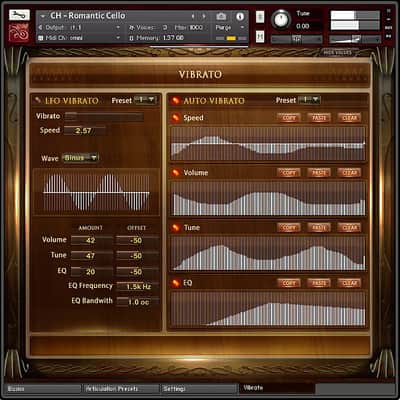400x400 pixels.
Task: Click EQ offset value -50
Action: tap(137, 271)
